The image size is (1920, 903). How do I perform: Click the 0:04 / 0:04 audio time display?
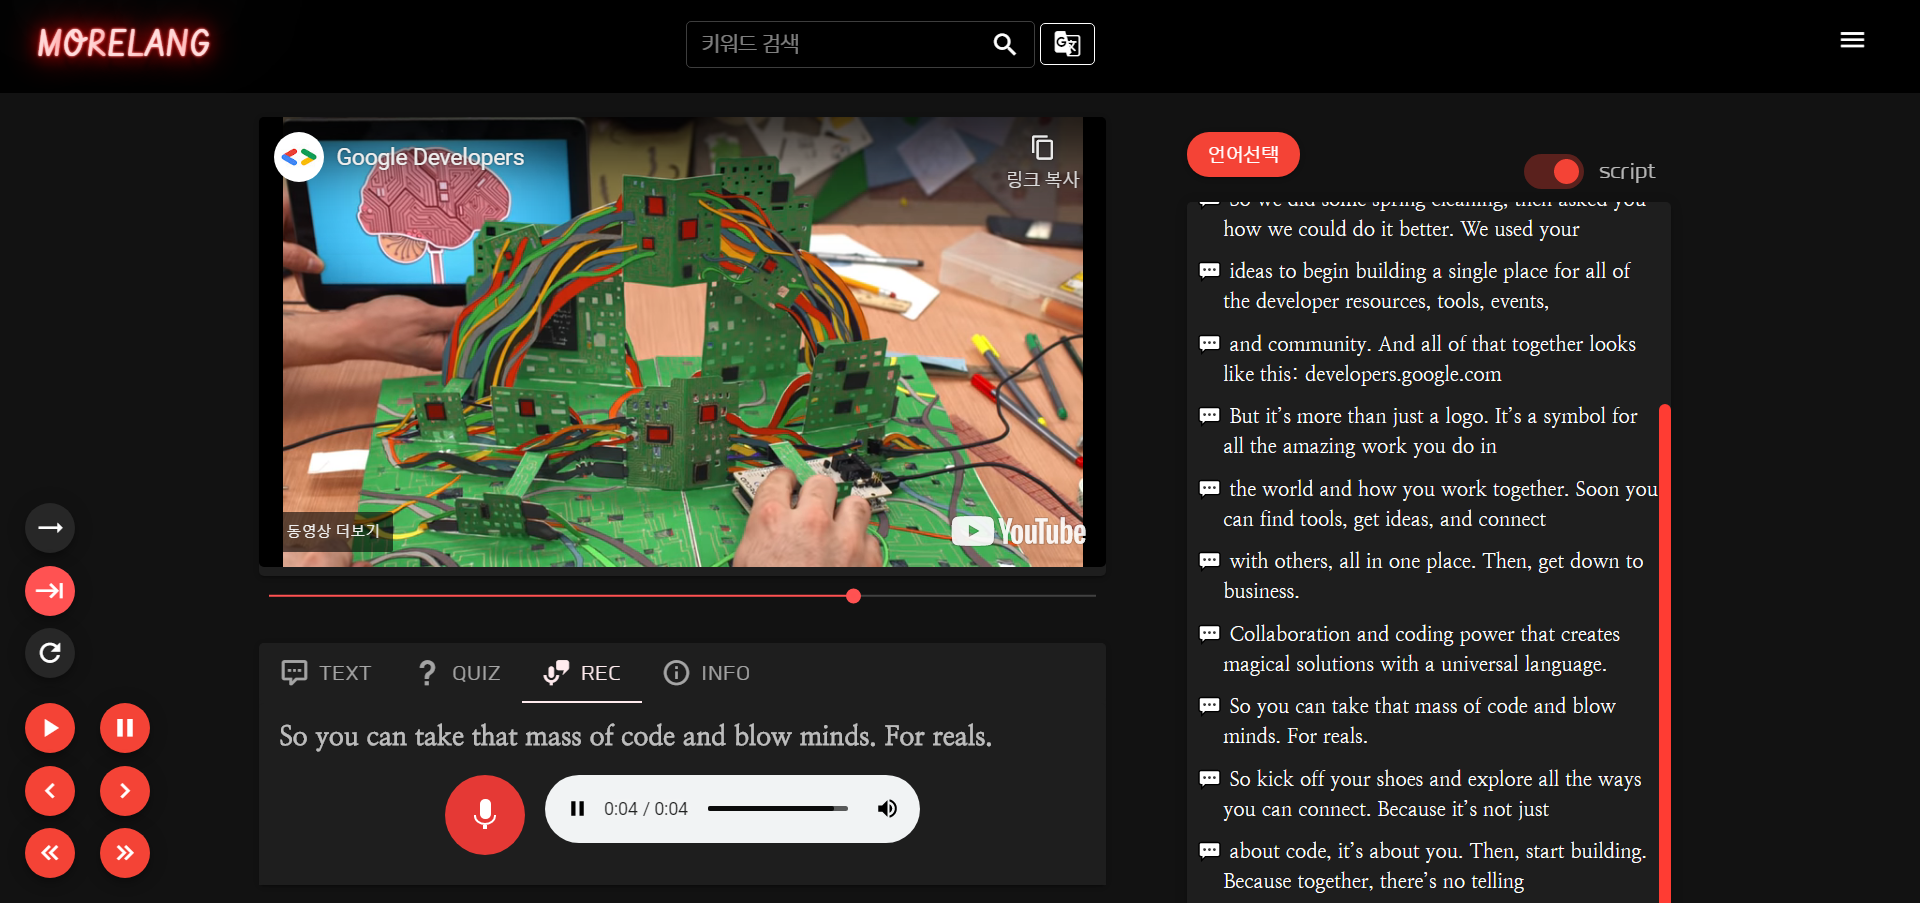pos(646,809)
